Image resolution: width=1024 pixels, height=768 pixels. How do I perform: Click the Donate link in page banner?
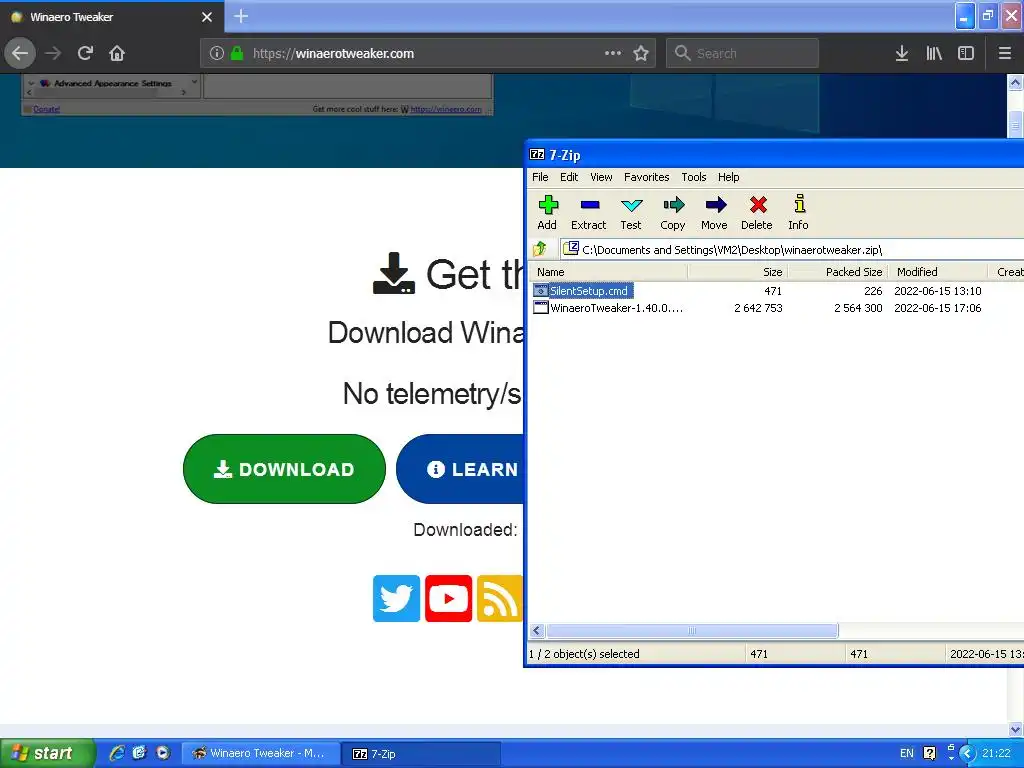pyautogui.click(x=46, y=109)
